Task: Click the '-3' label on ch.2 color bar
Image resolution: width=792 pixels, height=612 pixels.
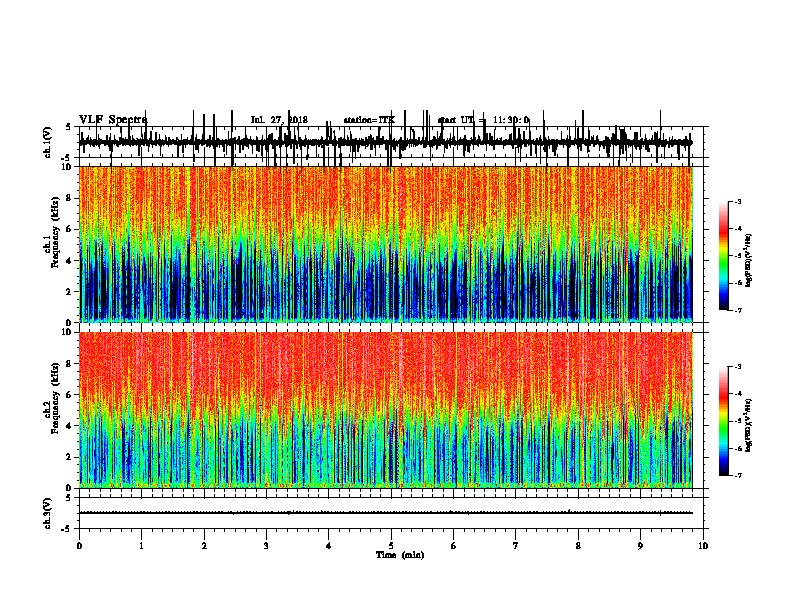Action: click(x=737, y=367)
